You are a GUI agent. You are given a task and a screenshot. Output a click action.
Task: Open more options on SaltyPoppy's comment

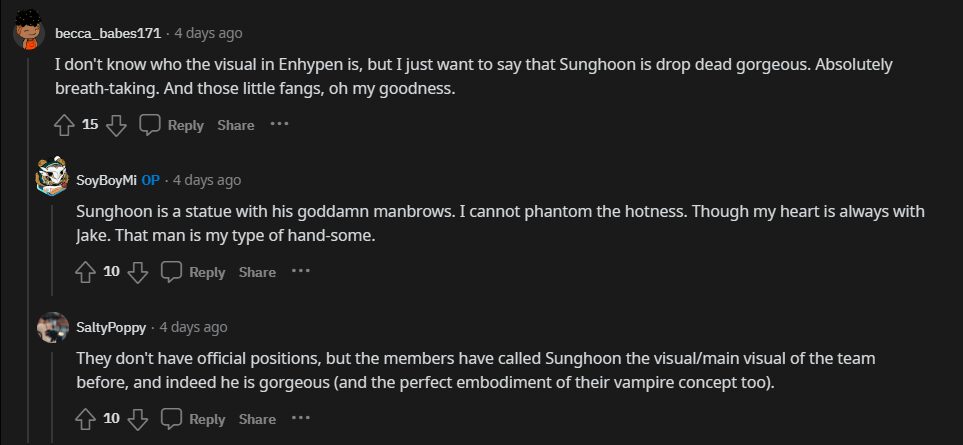coord(301,419)
